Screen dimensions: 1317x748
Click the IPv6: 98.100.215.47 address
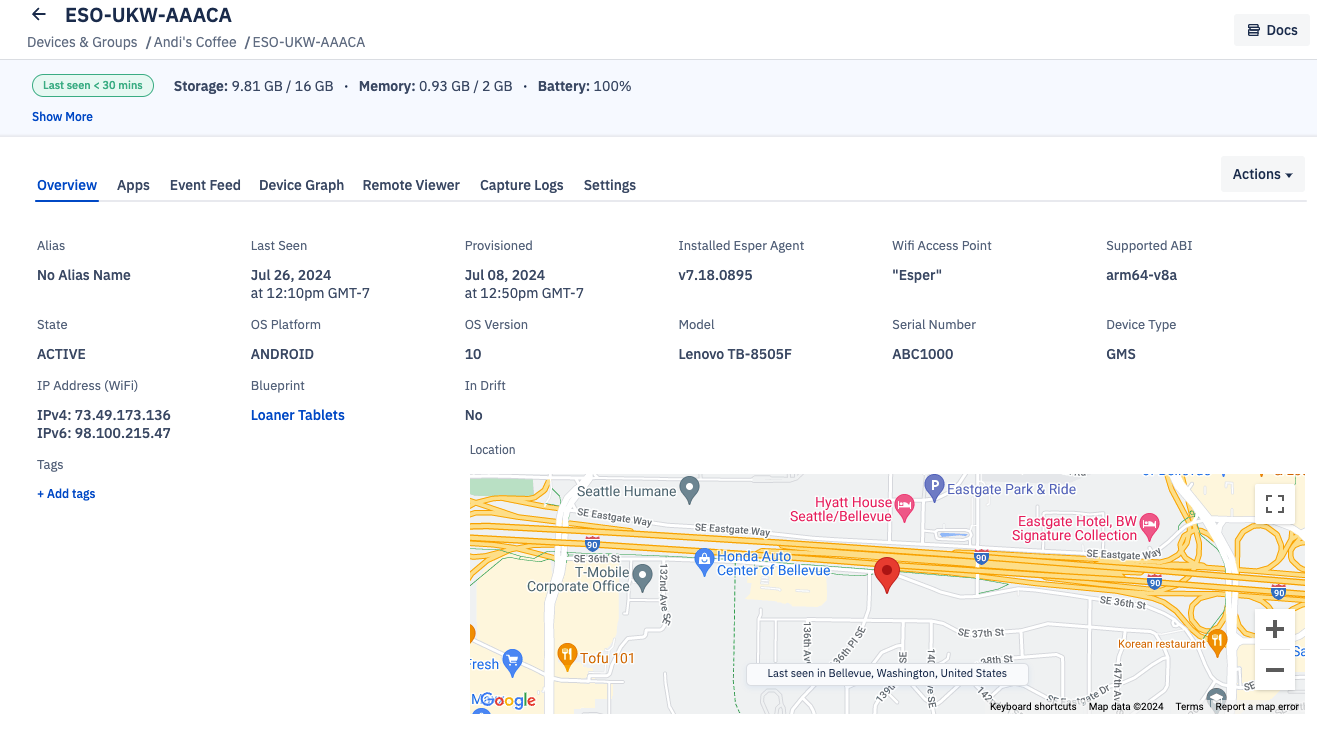(x=104, y=433)
